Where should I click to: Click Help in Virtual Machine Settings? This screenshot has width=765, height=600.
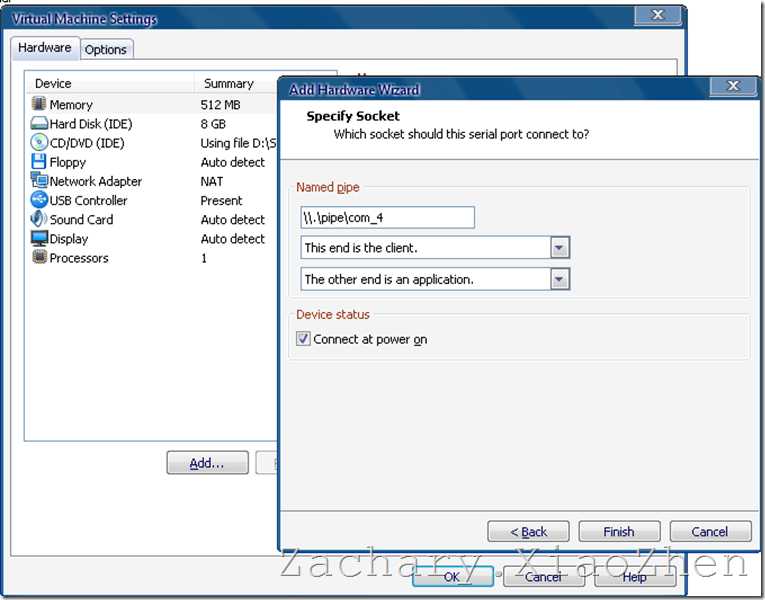(x=635, y=577)
